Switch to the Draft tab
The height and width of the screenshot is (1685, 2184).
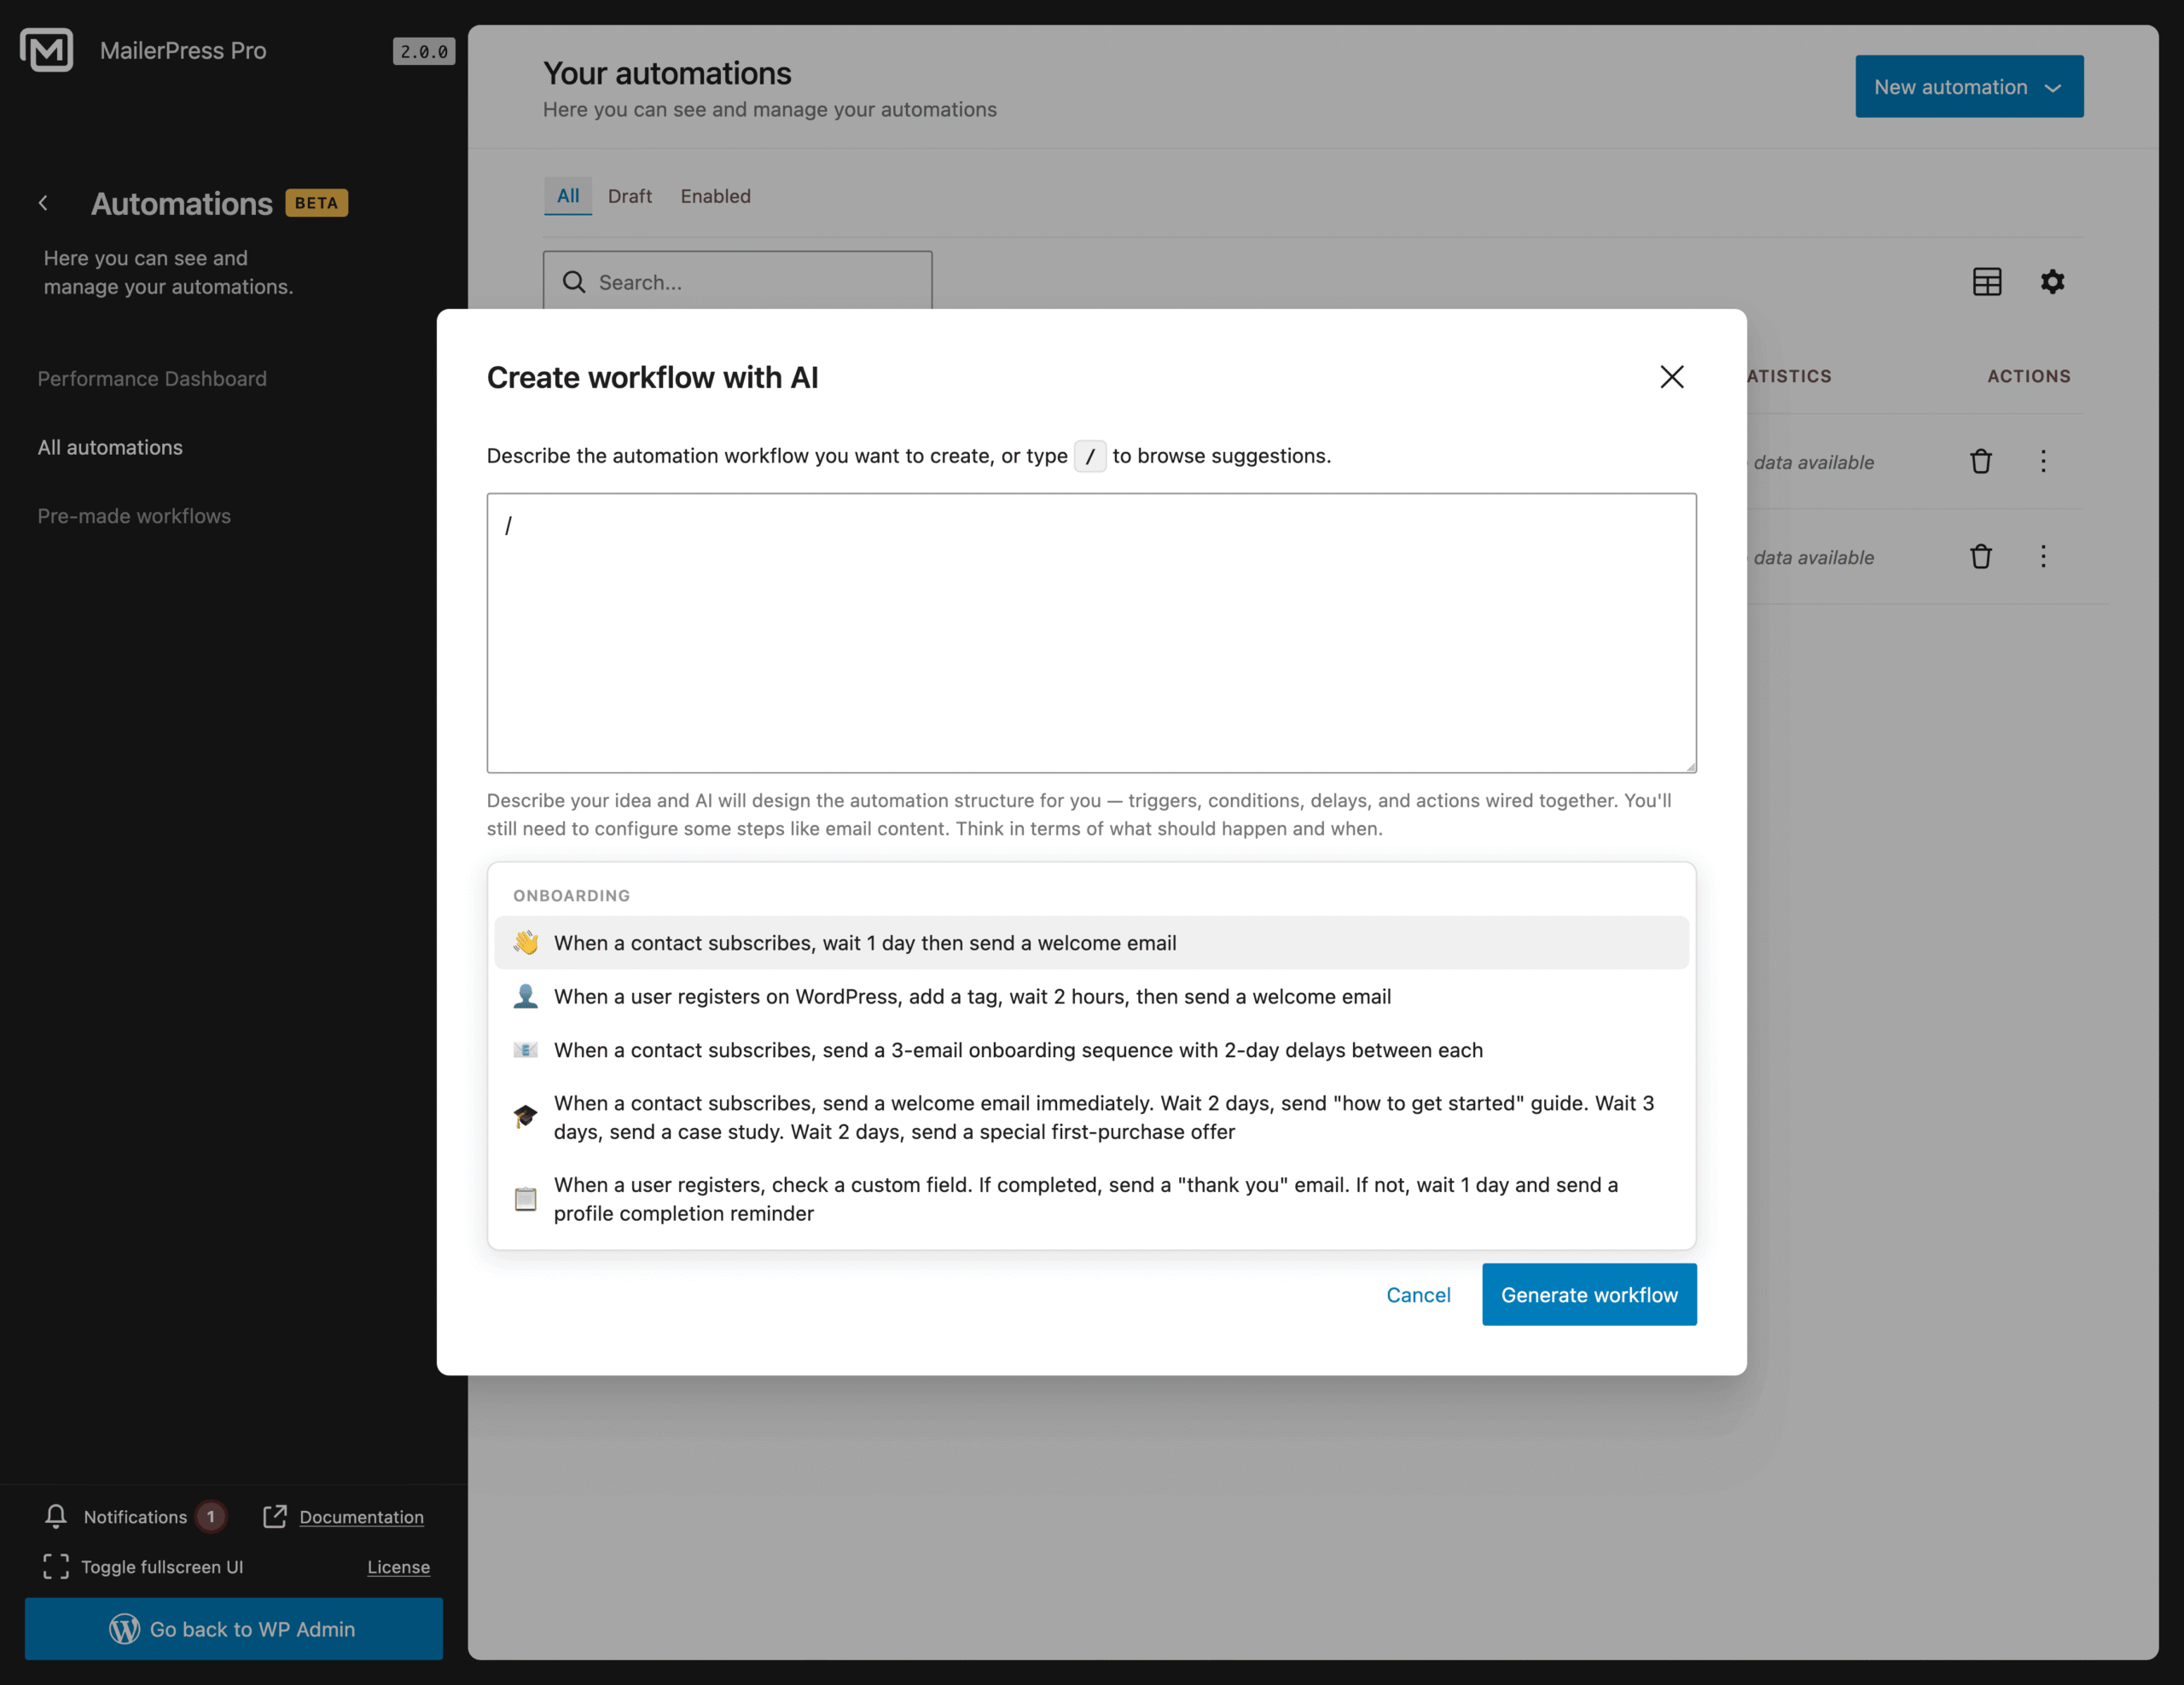pos(630,196)
